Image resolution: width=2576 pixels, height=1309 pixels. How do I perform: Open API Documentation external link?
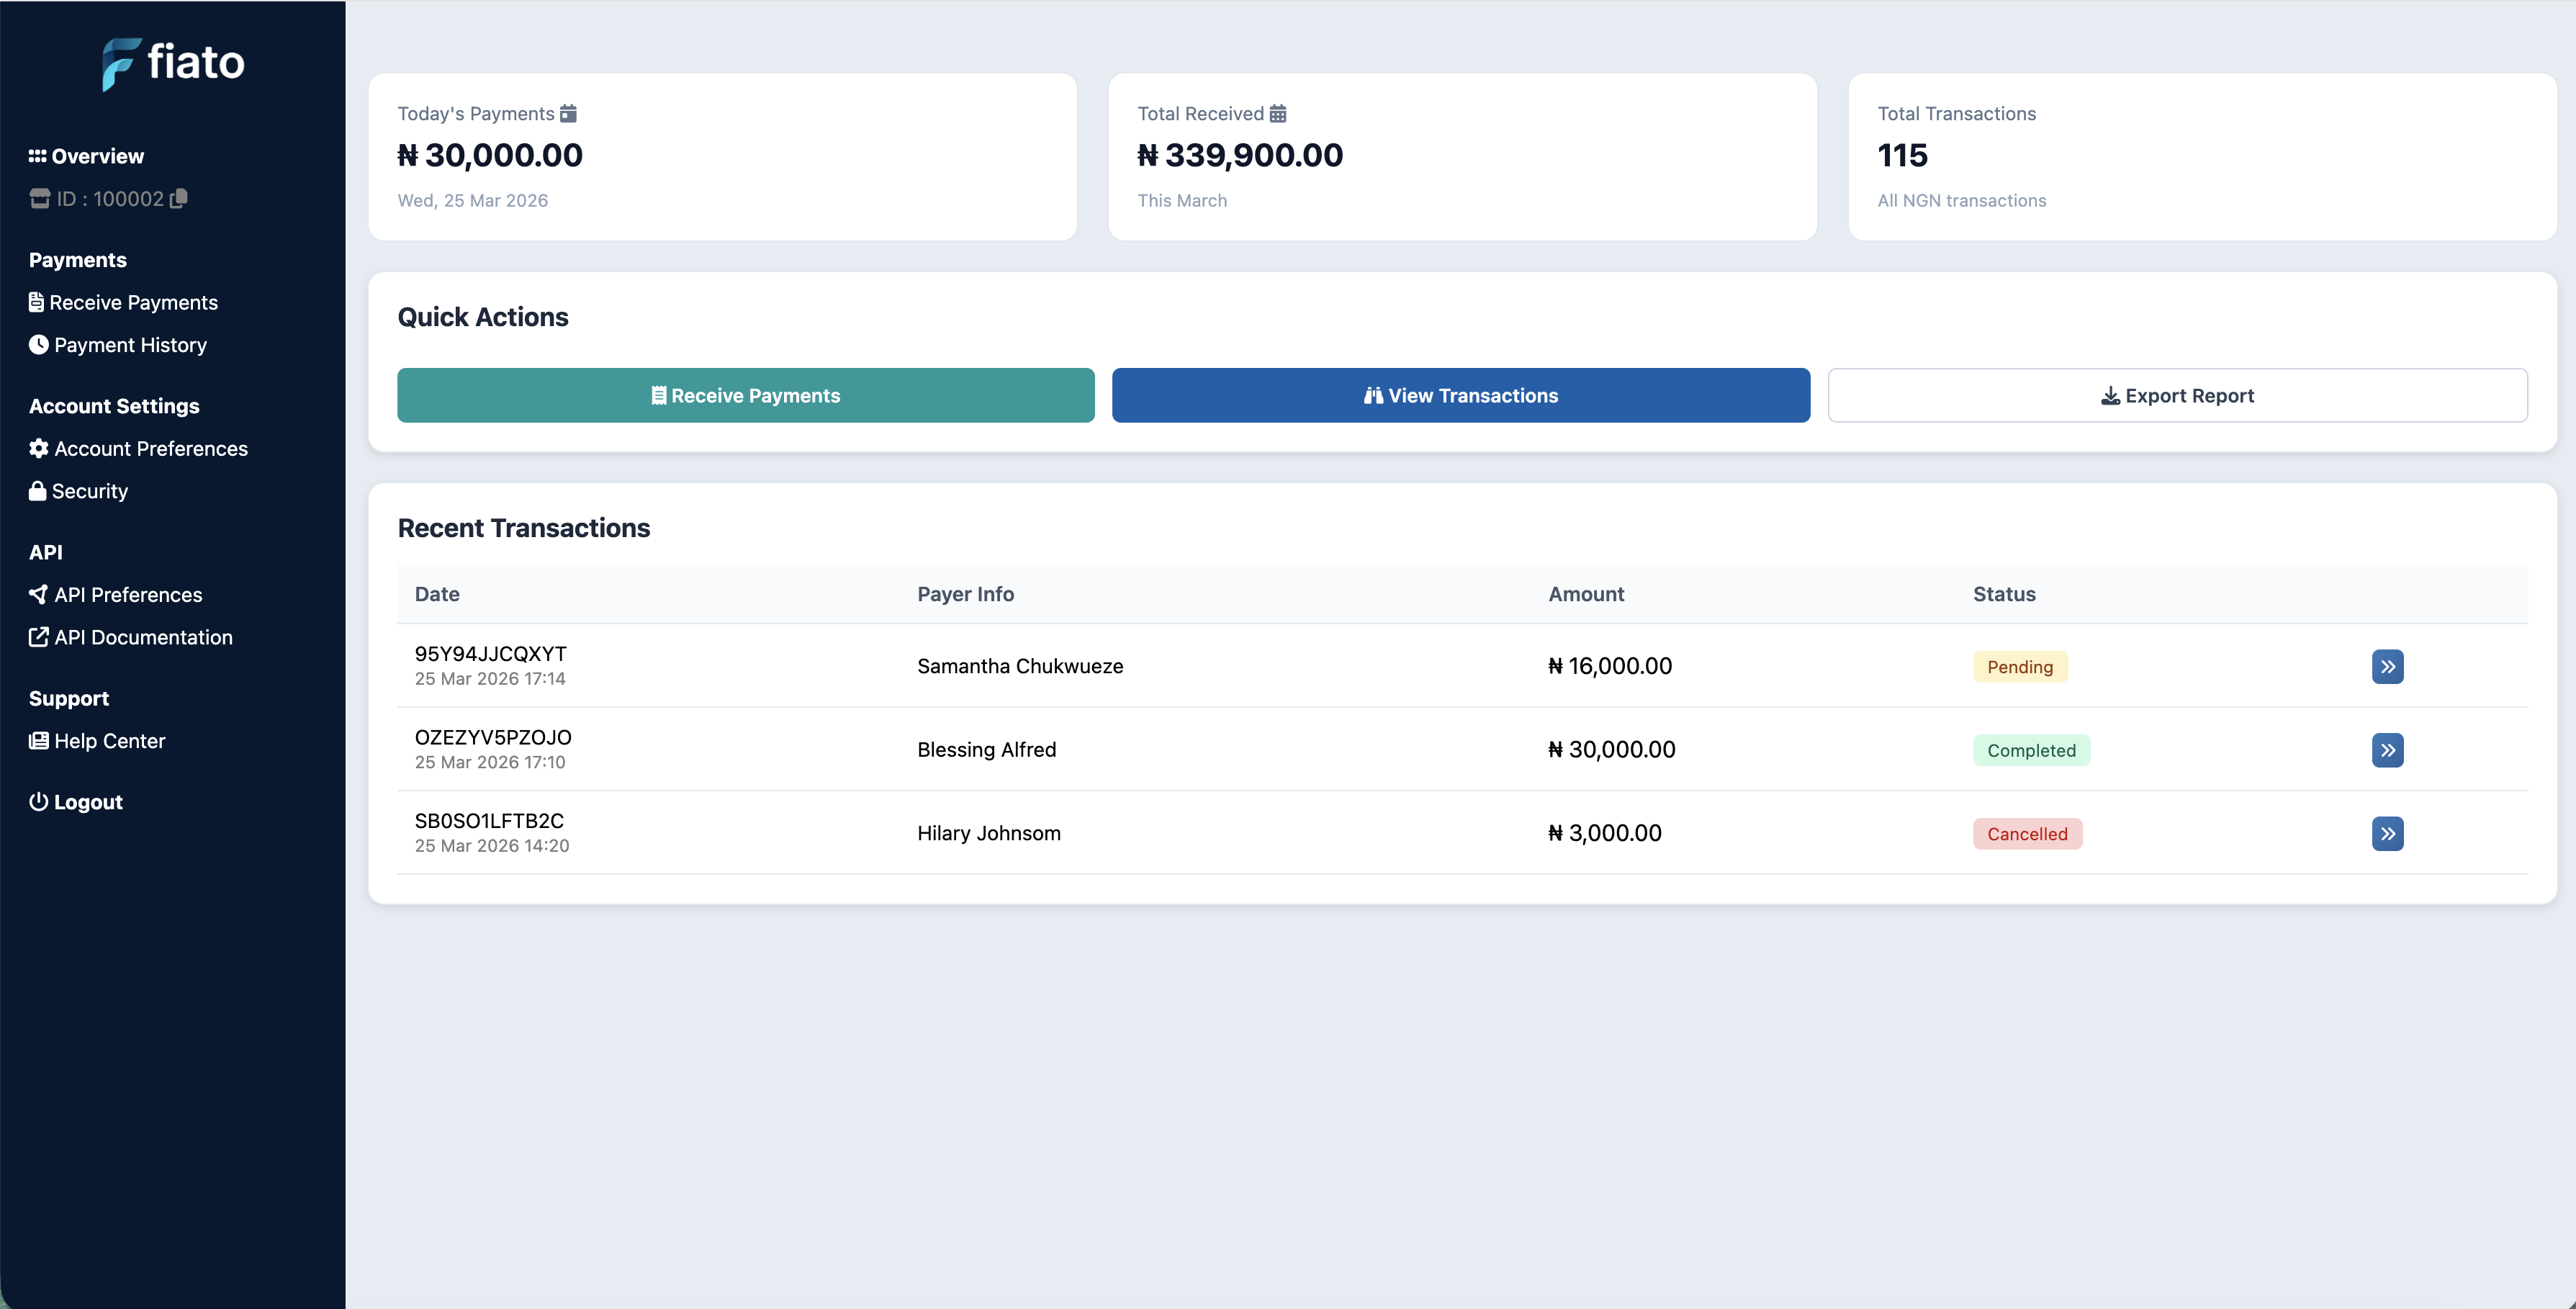click(x=143, y=637)
